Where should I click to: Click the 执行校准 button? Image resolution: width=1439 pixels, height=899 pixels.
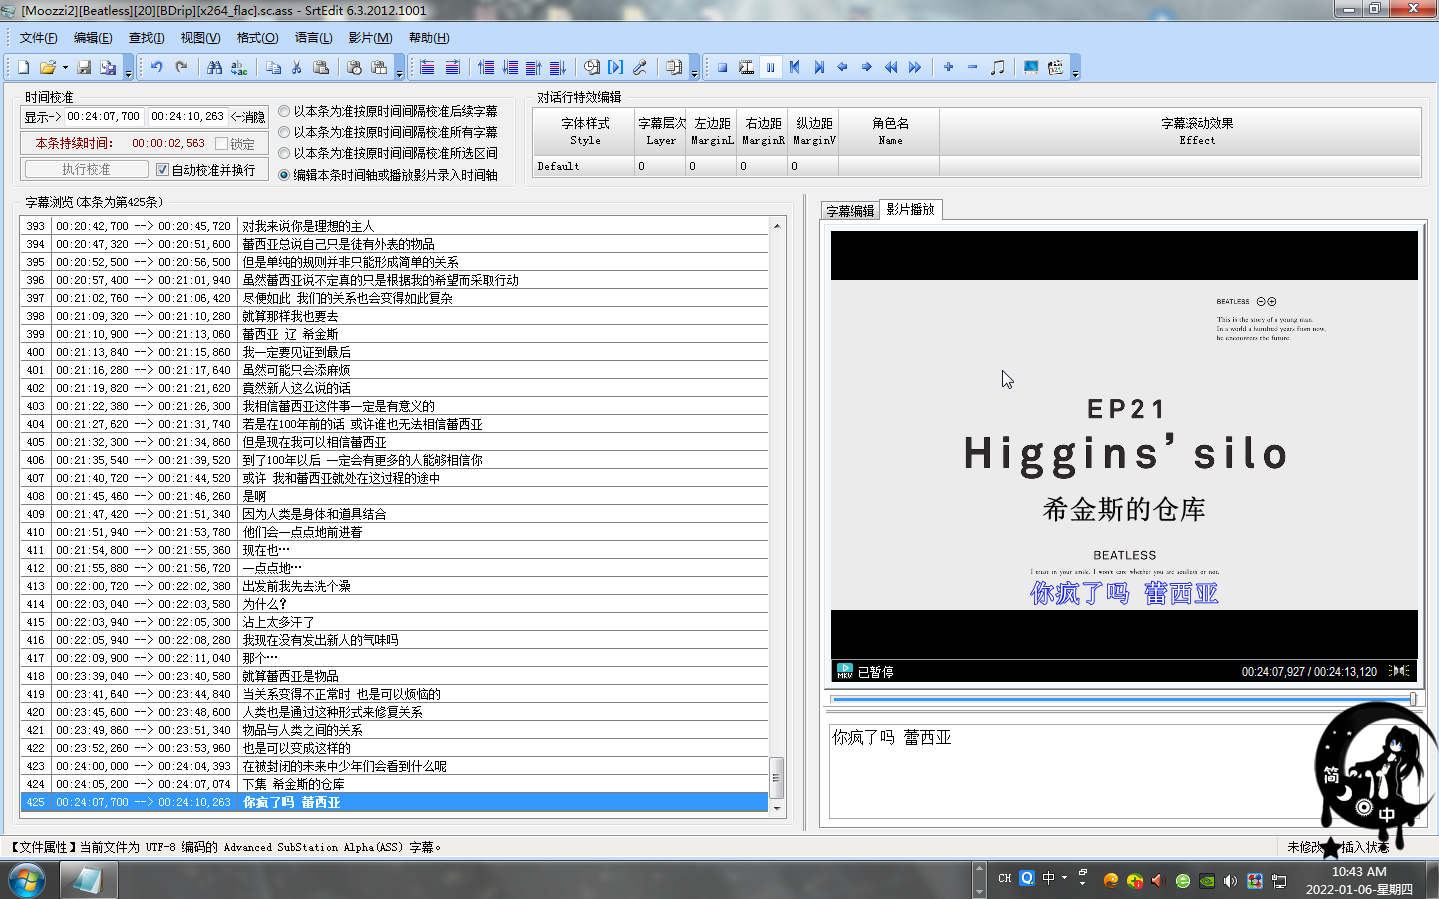pyautogui.click(x=86, y=170)
